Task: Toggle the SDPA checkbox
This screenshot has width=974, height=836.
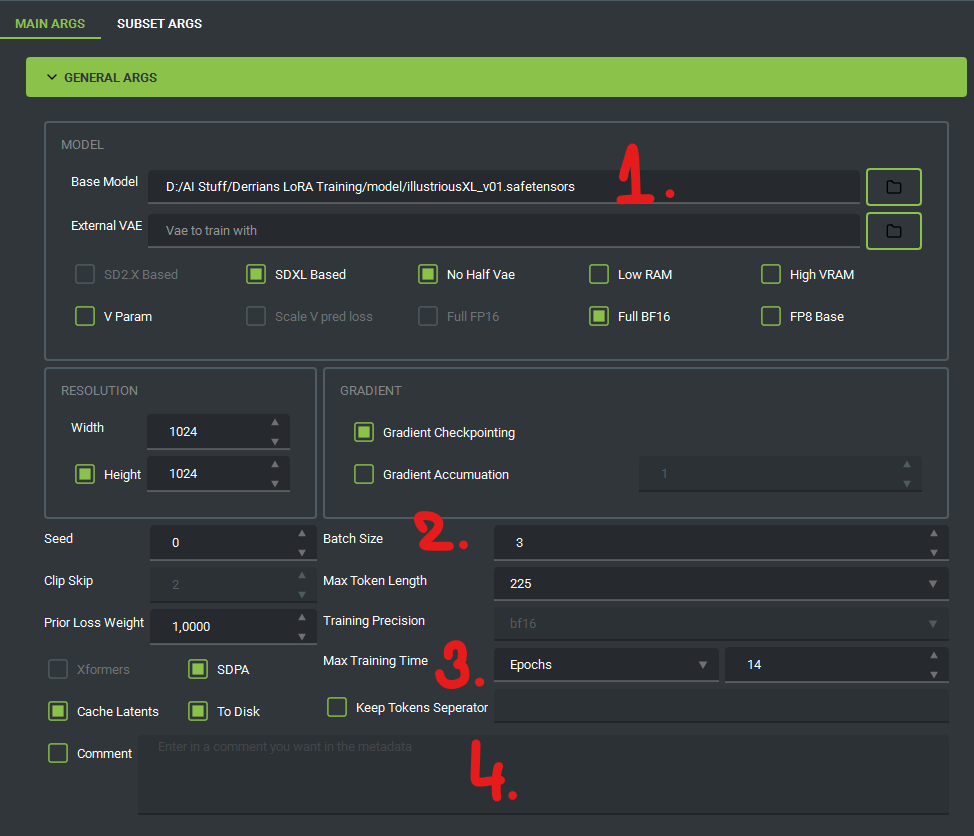Action: [198, 669]
